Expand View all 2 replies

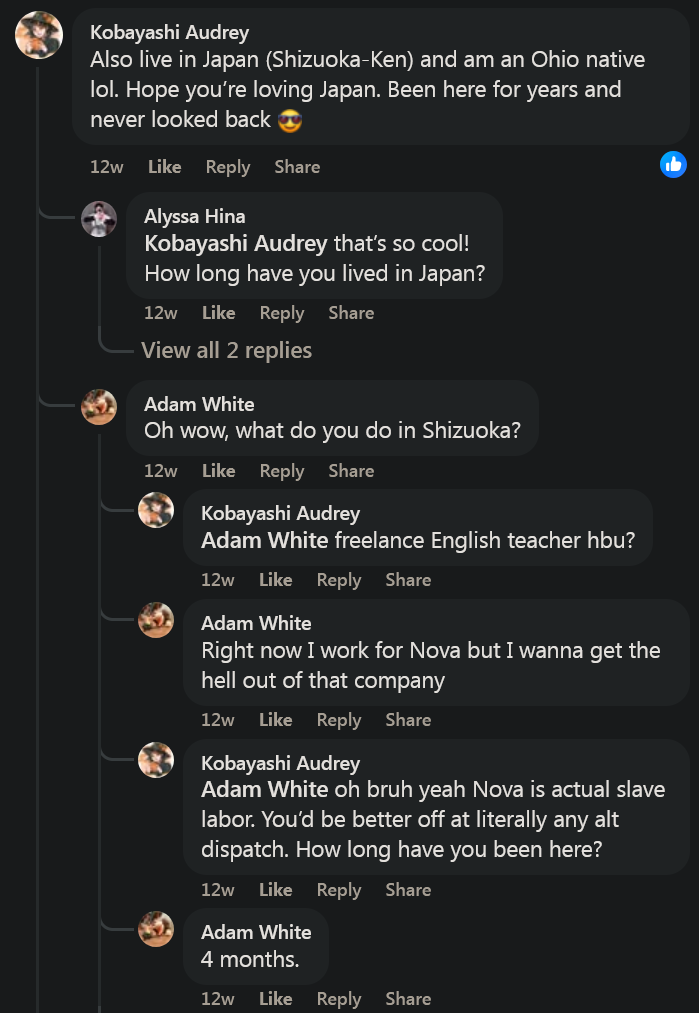[226, 350]
